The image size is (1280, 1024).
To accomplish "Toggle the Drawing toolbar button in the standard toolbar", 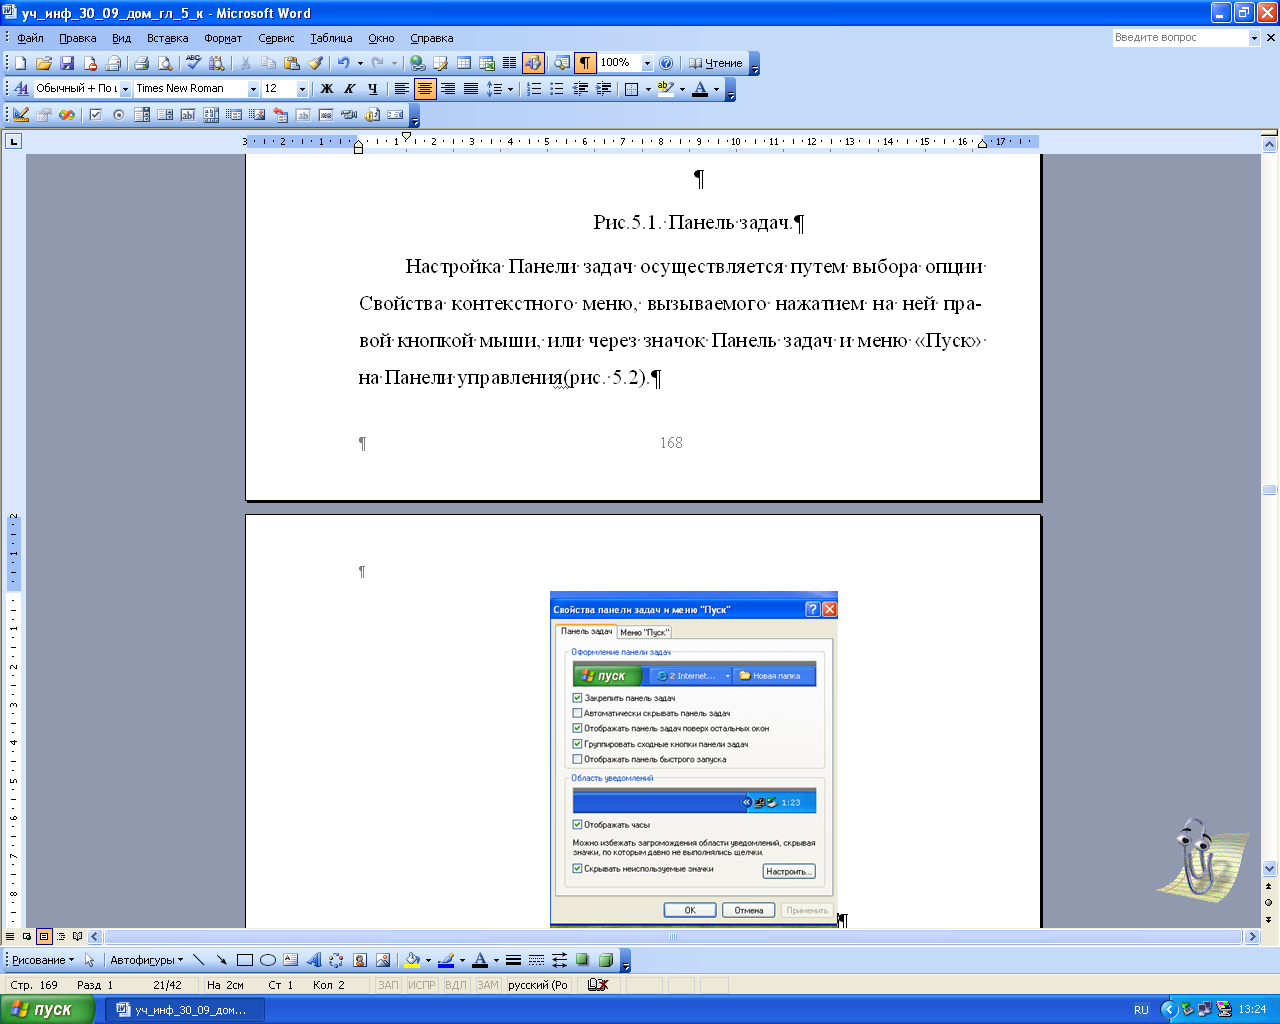I will coord(533,63).
